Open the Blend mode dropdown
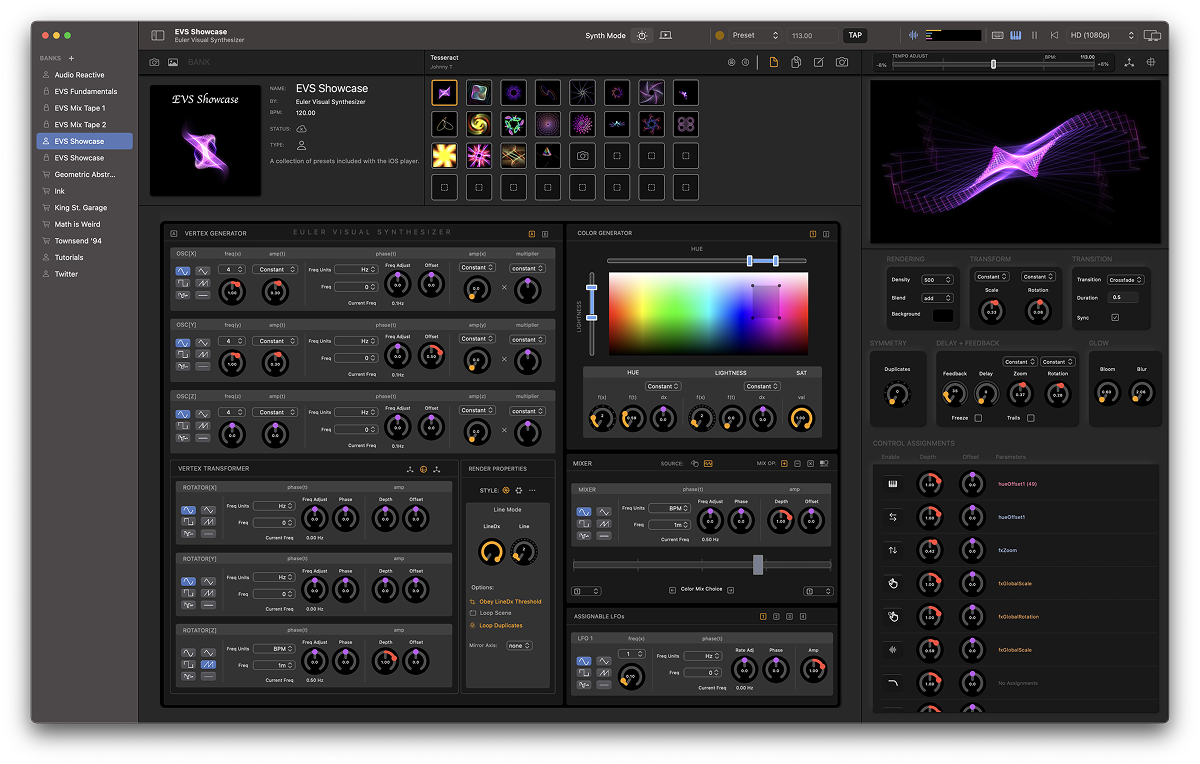 pos(937,298)
